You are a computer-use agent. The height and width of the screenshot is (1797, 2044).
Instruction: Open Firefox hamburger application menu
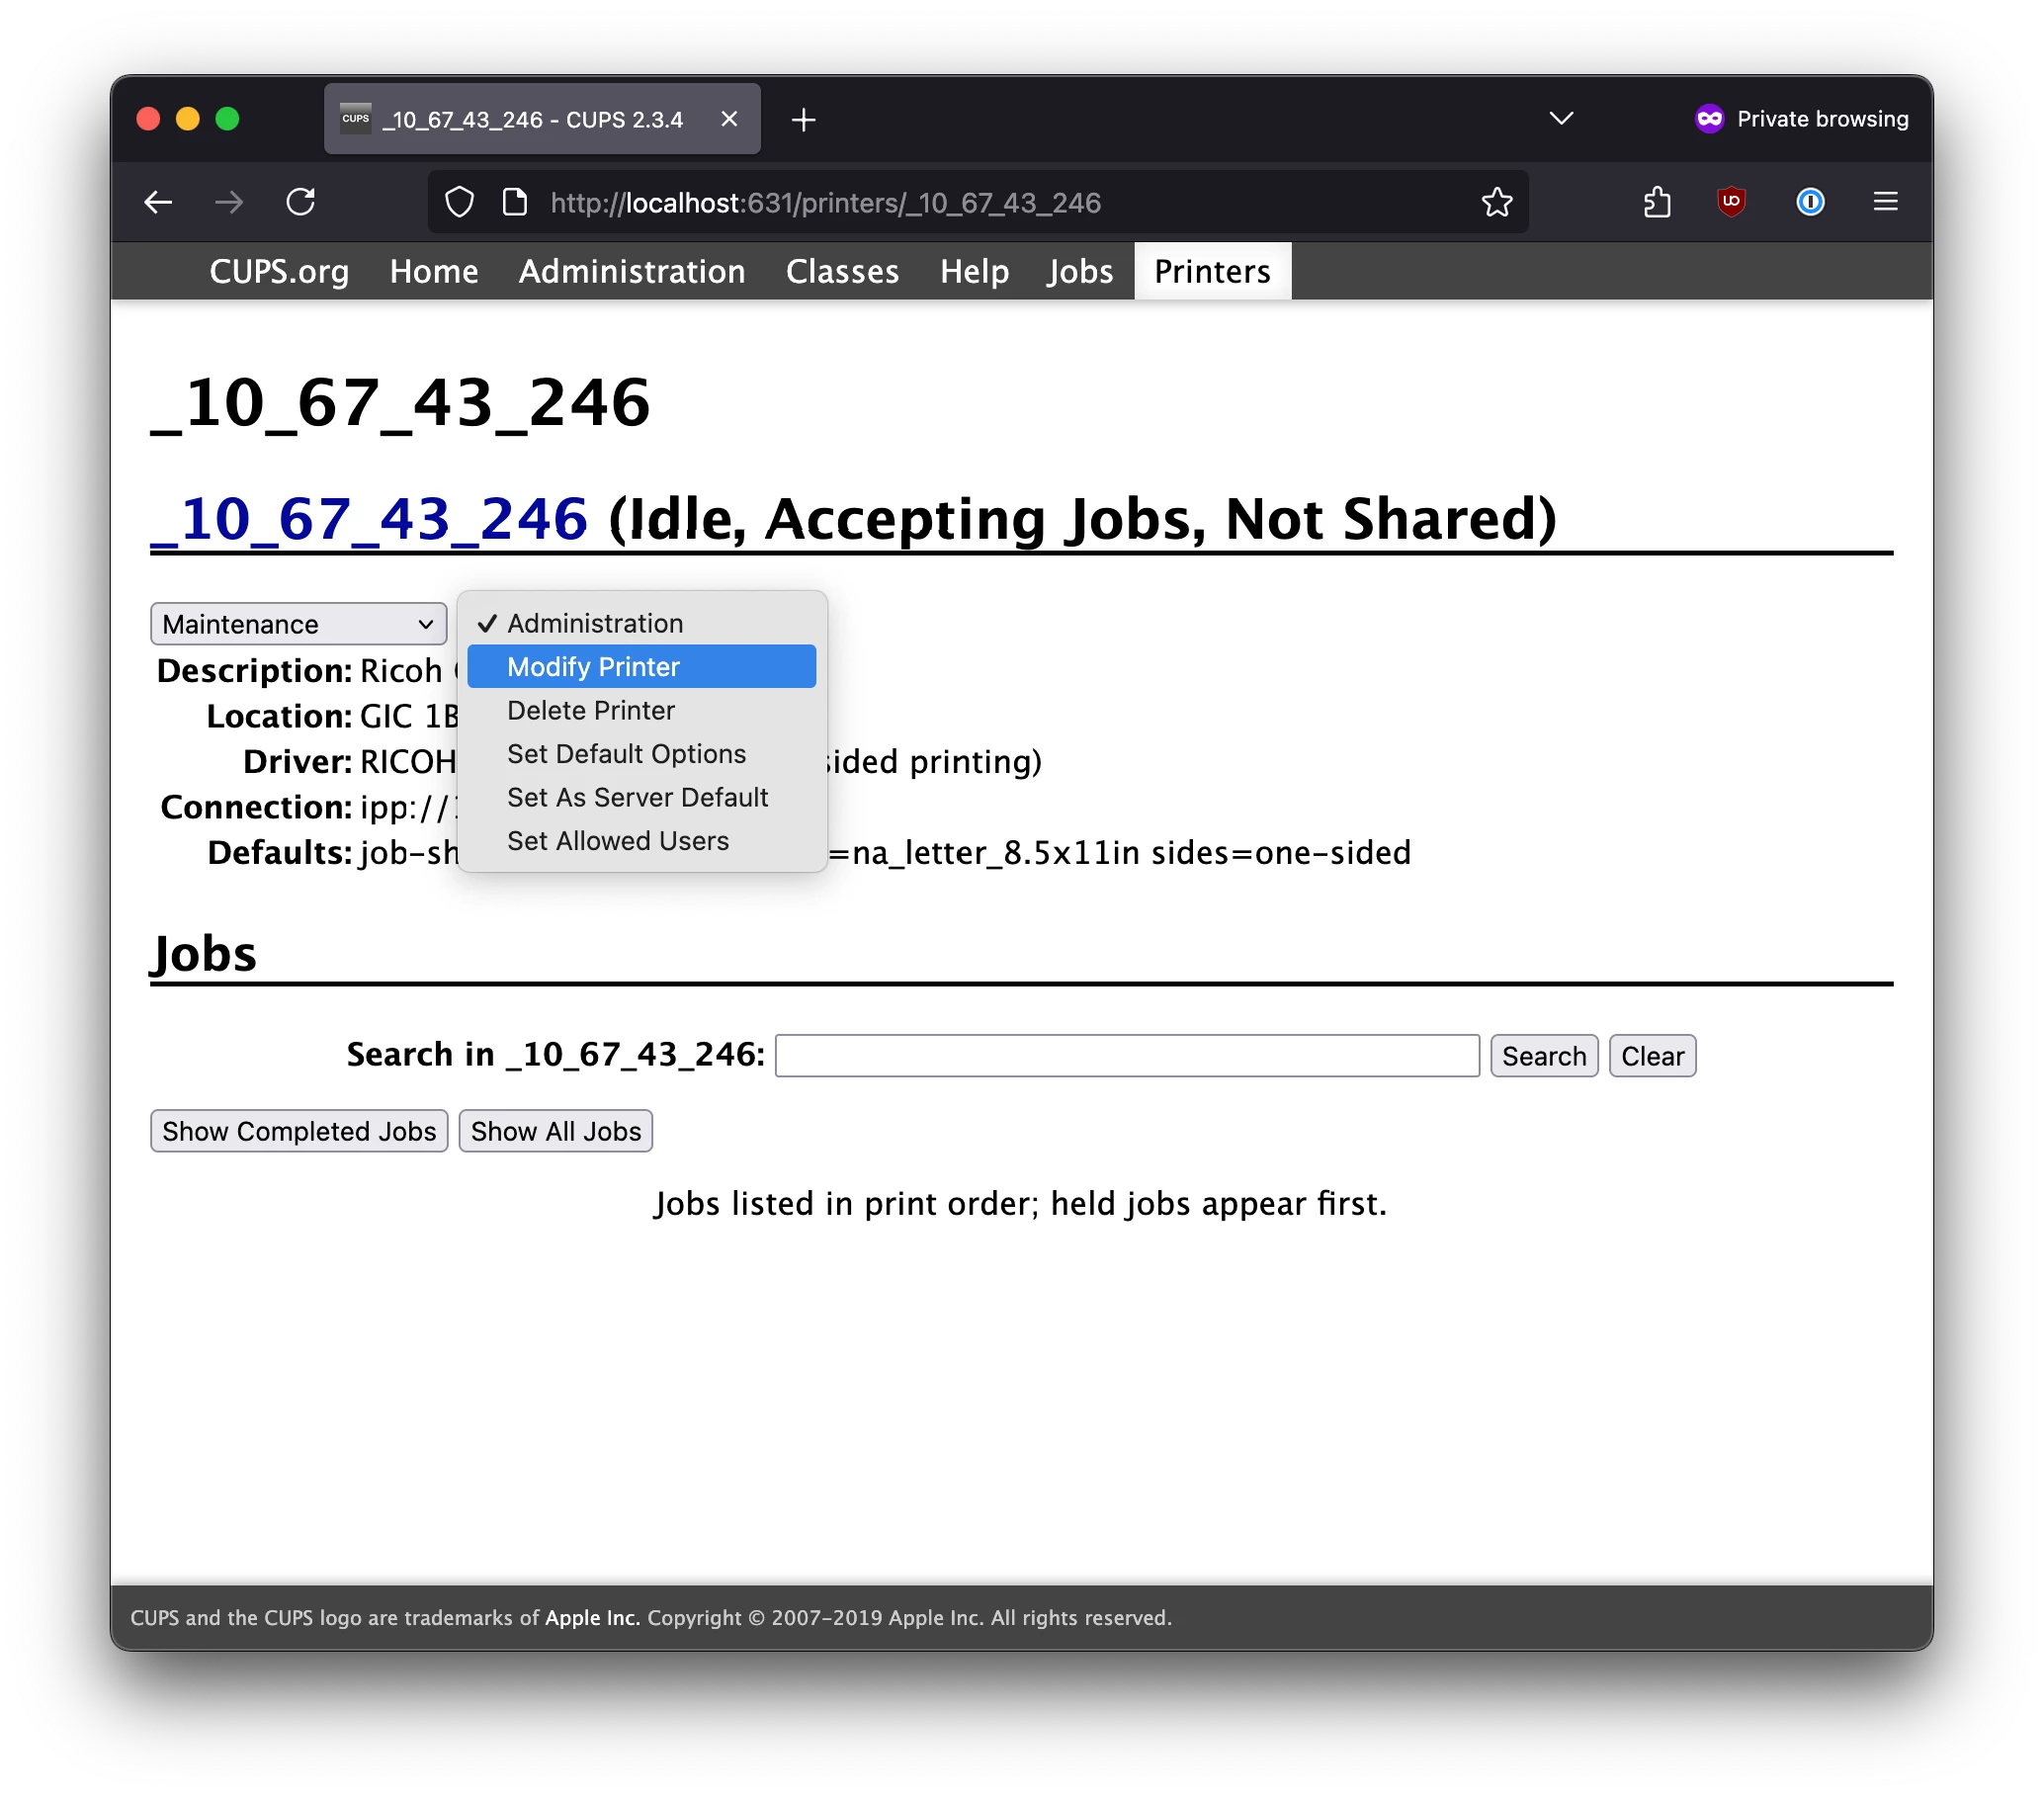click(1885, 203)
